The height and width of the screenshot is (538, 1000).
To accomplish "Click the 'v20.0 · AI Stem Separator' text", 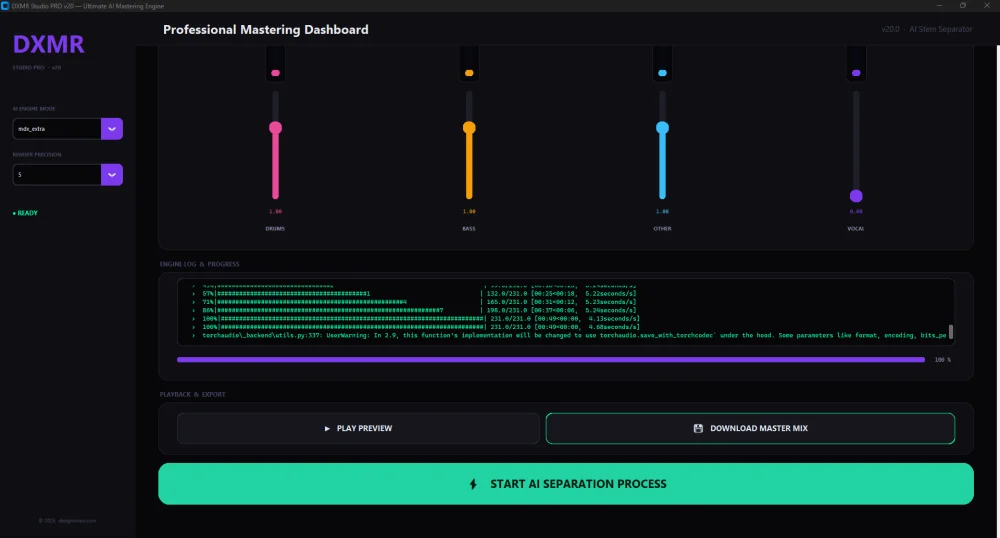I will [927, 29].
